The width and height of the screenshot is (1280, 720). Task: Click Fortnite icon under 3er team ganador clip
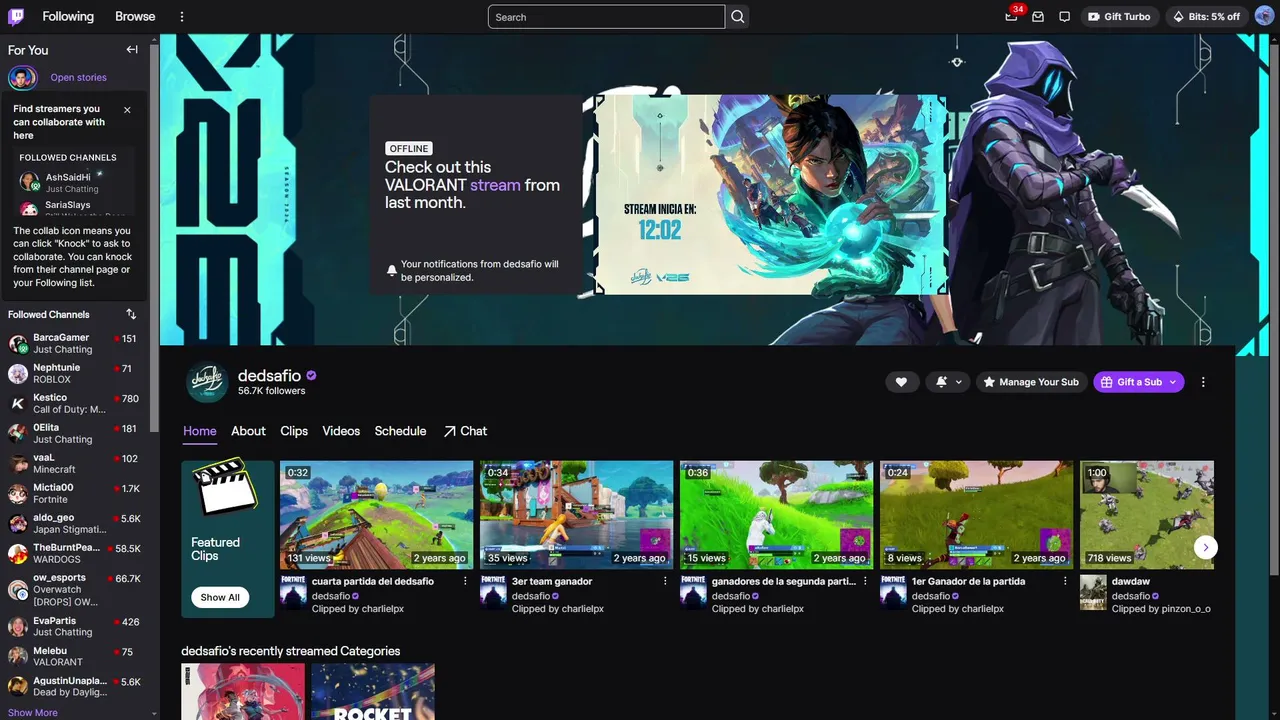coord(493,592)
